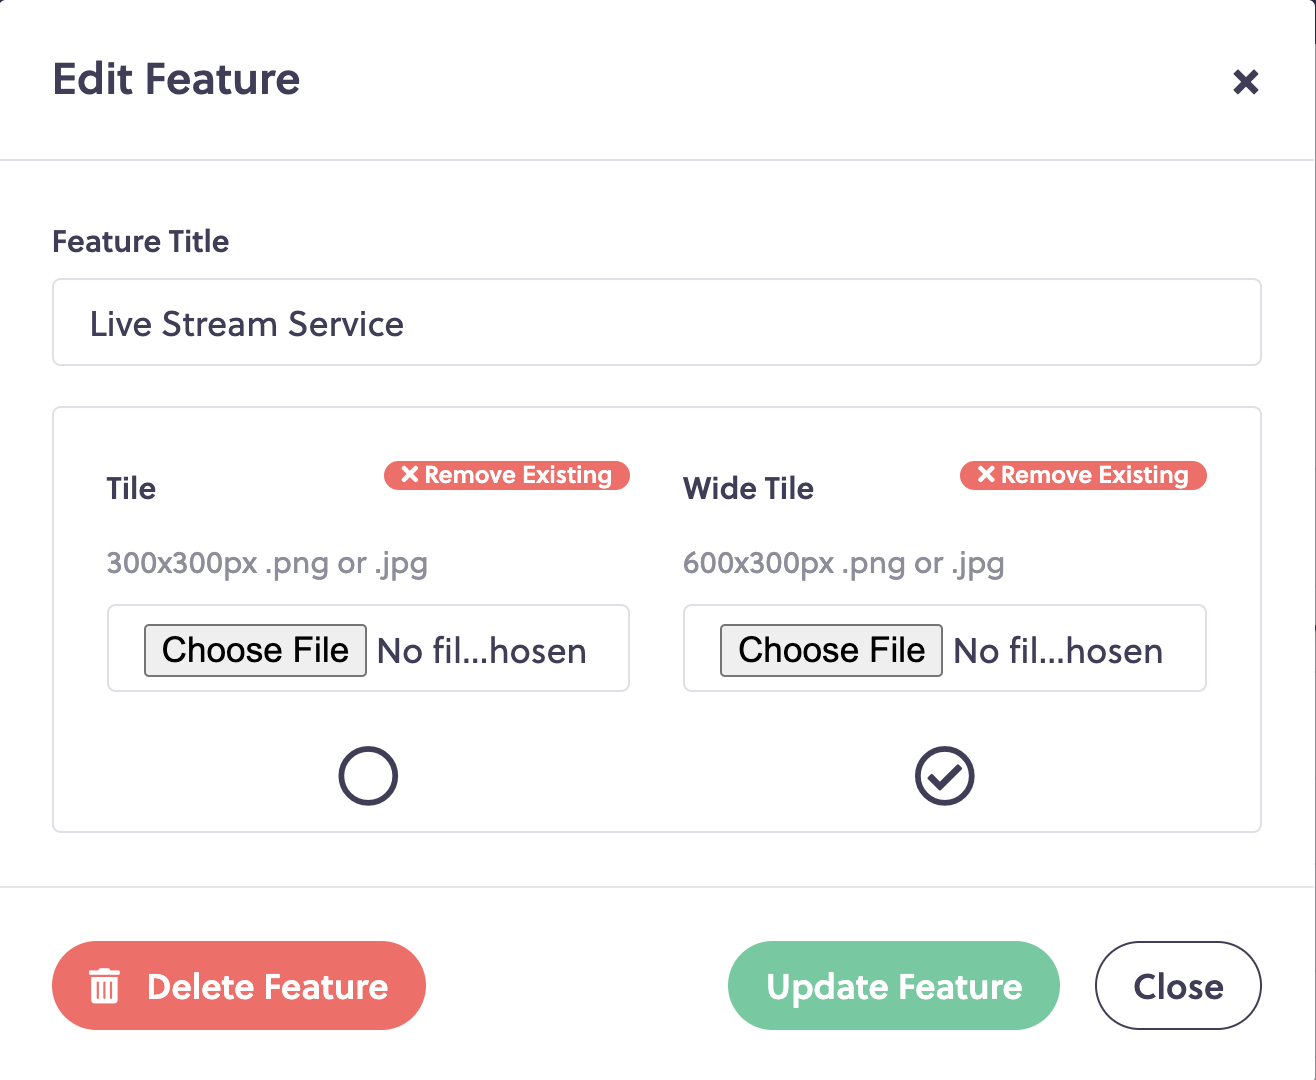This screenshot has width=1316, height=1080.
Task: Remove the existing Wide Tile image
Action: pyautogui.click(x=1083, y=475)
